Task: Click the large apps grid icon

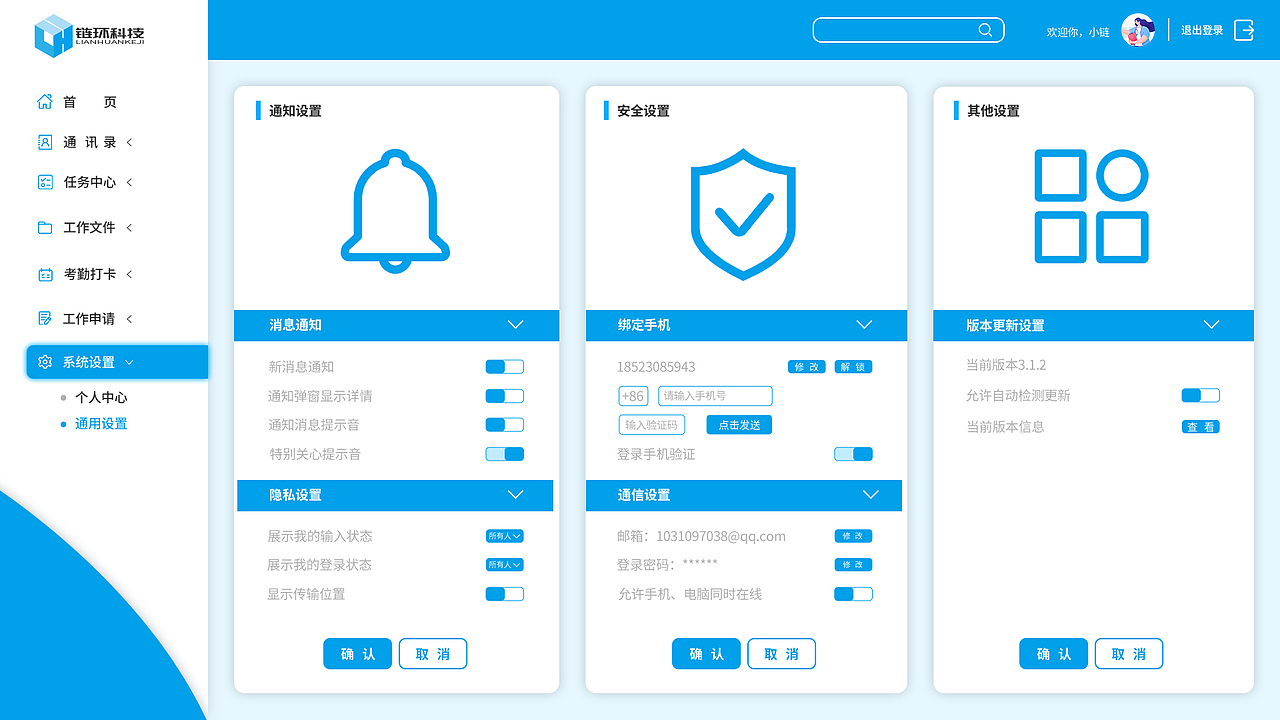Action: [1091, 206]
